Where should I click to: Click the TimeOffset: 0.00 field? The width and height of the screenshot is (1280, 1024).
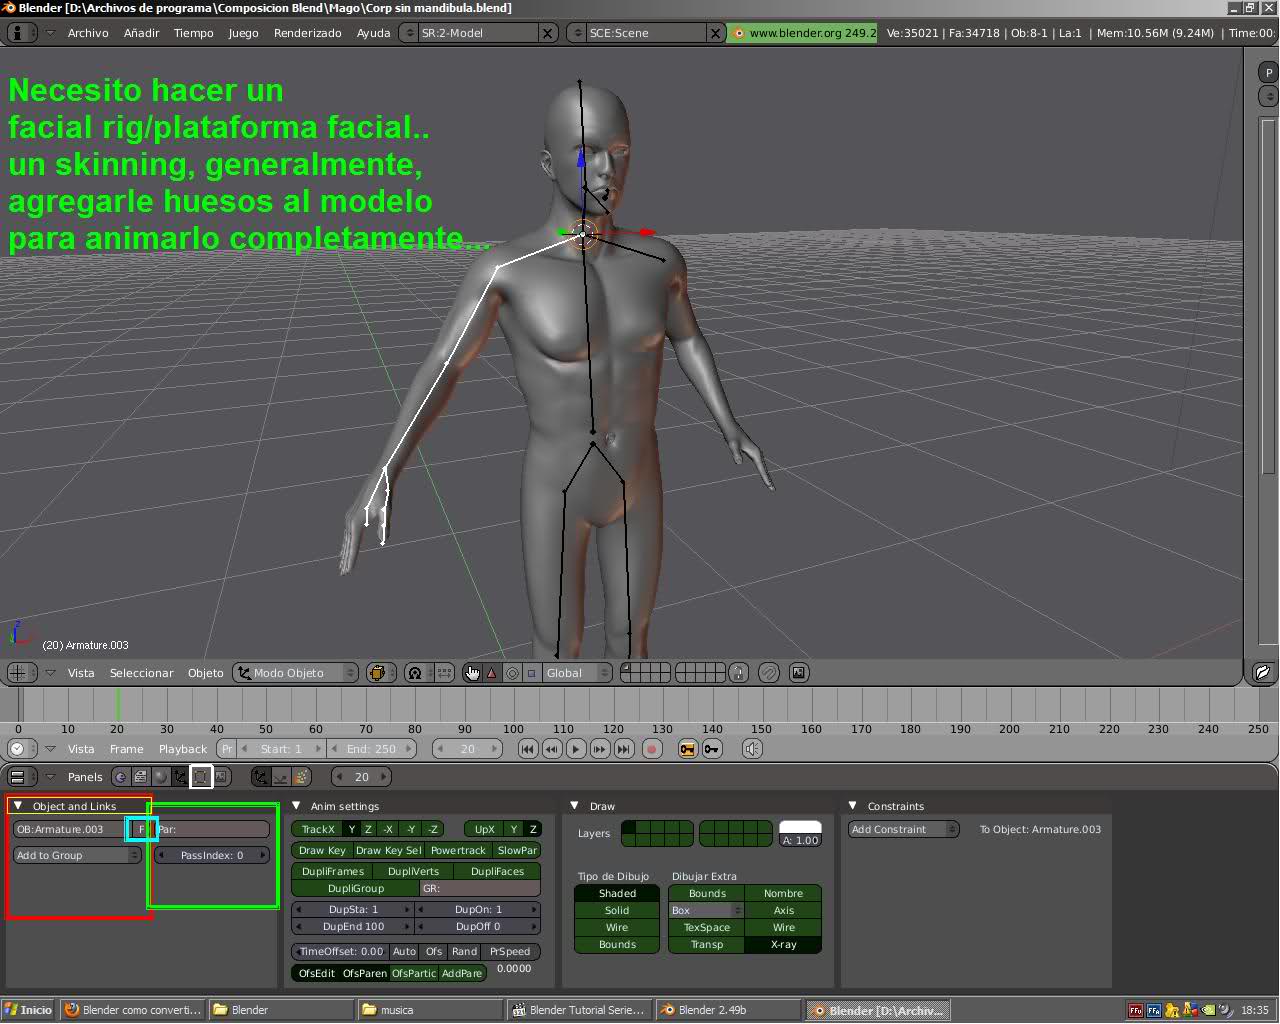(x=340, y=951)
